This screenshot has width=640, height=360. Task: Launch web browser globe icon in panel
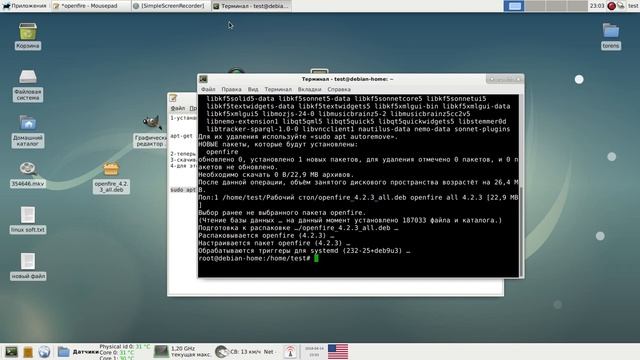44,351
